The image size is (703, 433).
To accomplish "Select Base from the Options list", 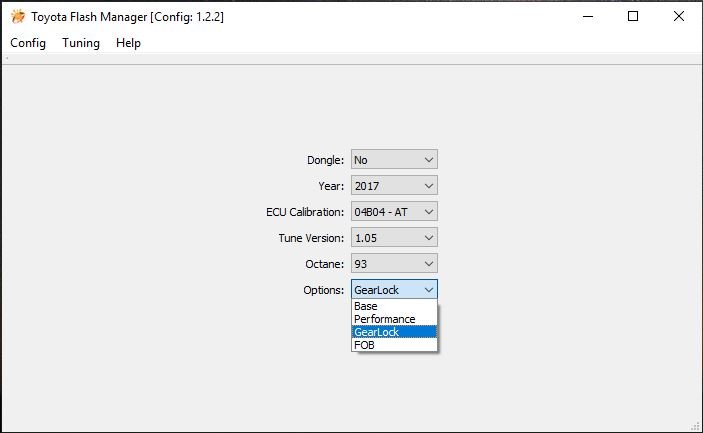I will (x=394, y=306).
